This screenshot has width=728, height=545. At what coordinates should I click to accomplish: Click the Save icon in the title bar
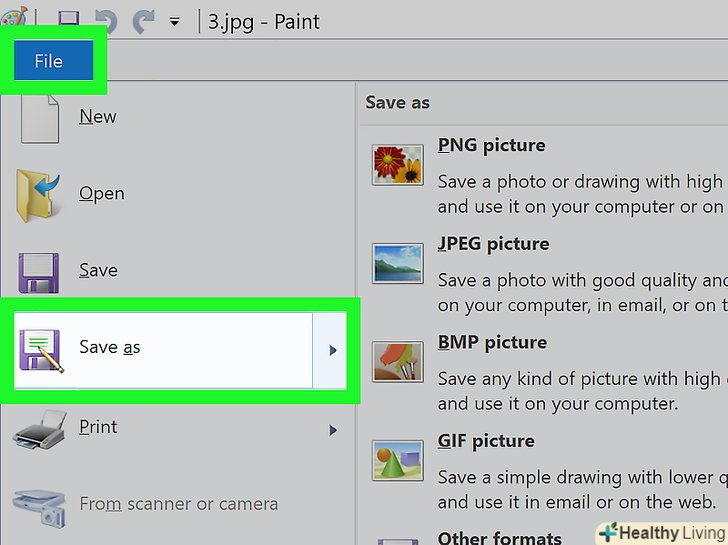coord(68,20)
